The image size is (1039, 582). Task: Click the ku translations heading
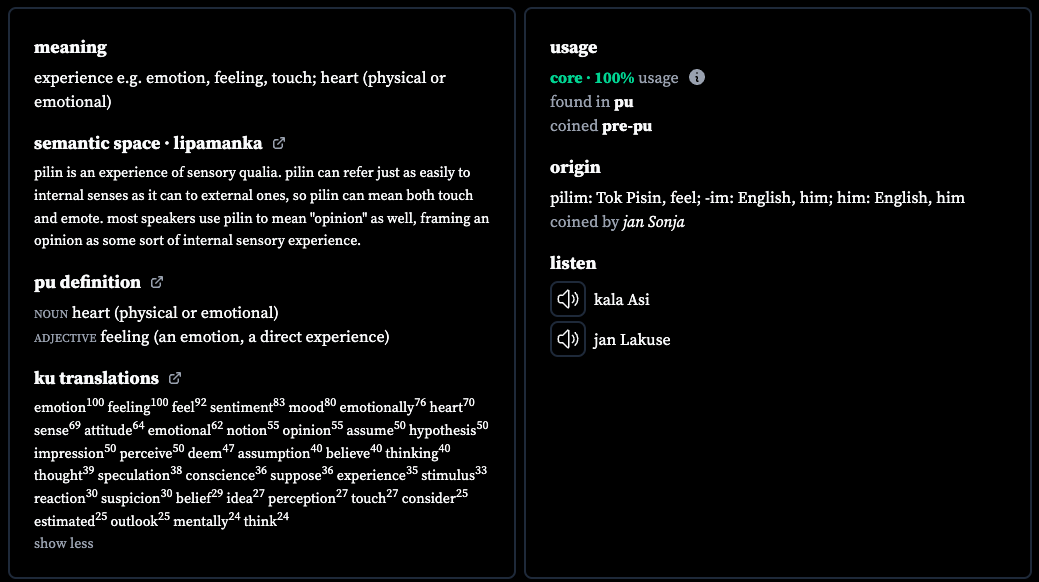pos(96,378)
